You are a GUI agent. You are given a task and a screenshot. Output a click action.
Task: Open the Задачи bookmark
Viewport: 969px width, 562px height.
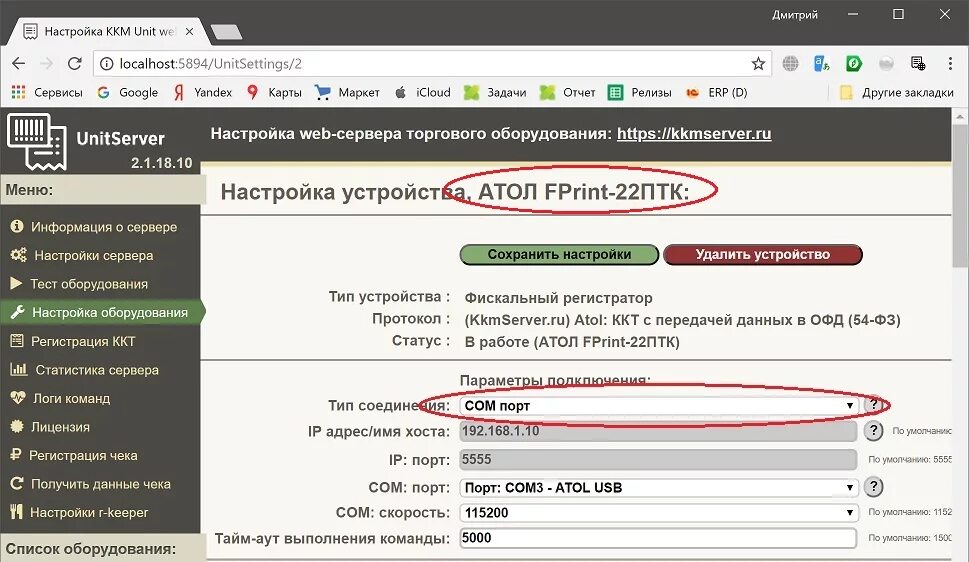tap(495, 93)
